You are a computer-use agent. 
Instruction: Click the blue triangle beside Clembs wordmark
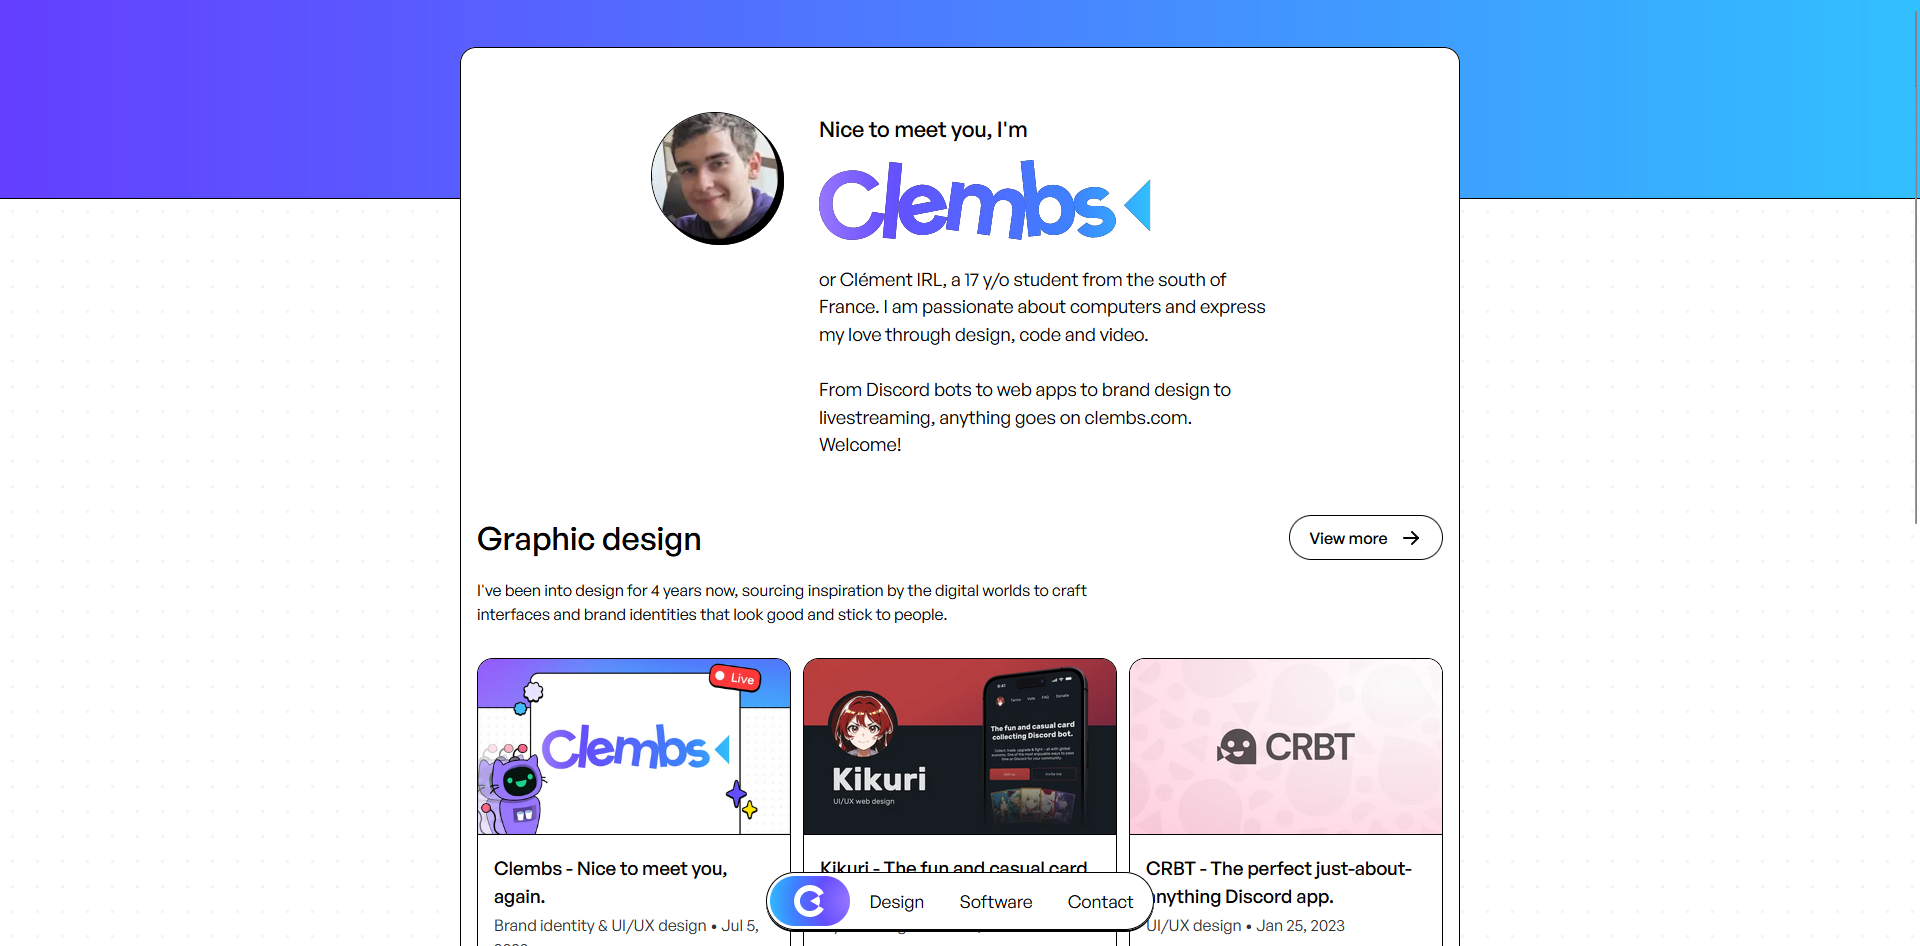[1138, 205]
